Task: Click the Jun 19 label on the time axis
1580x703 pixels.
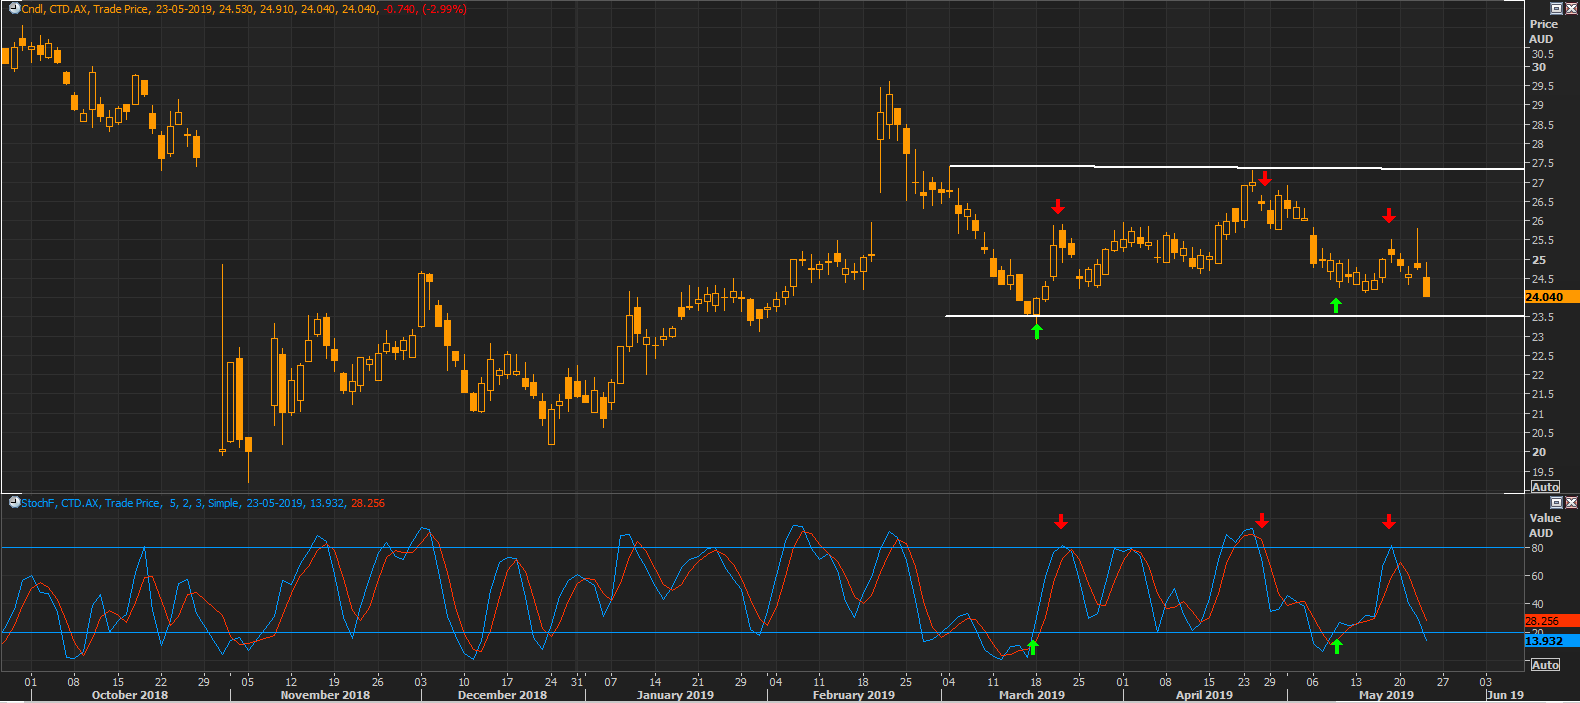Action: click(1506, 695)
